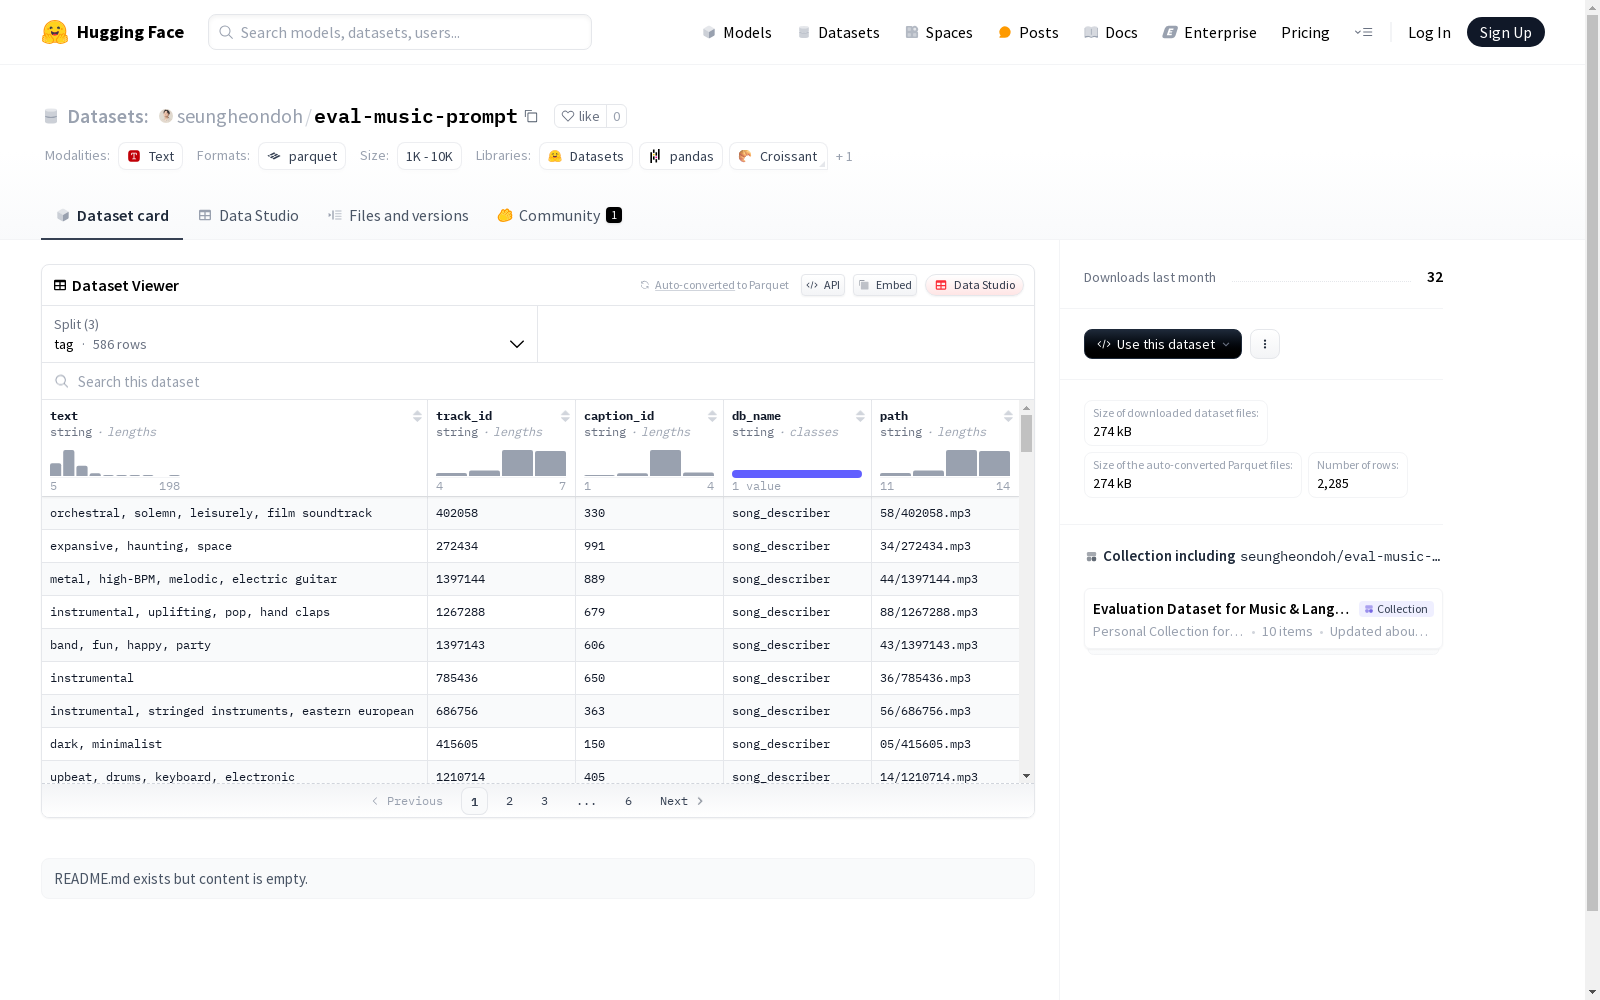Sort the caption_id column

pos(712,416)
